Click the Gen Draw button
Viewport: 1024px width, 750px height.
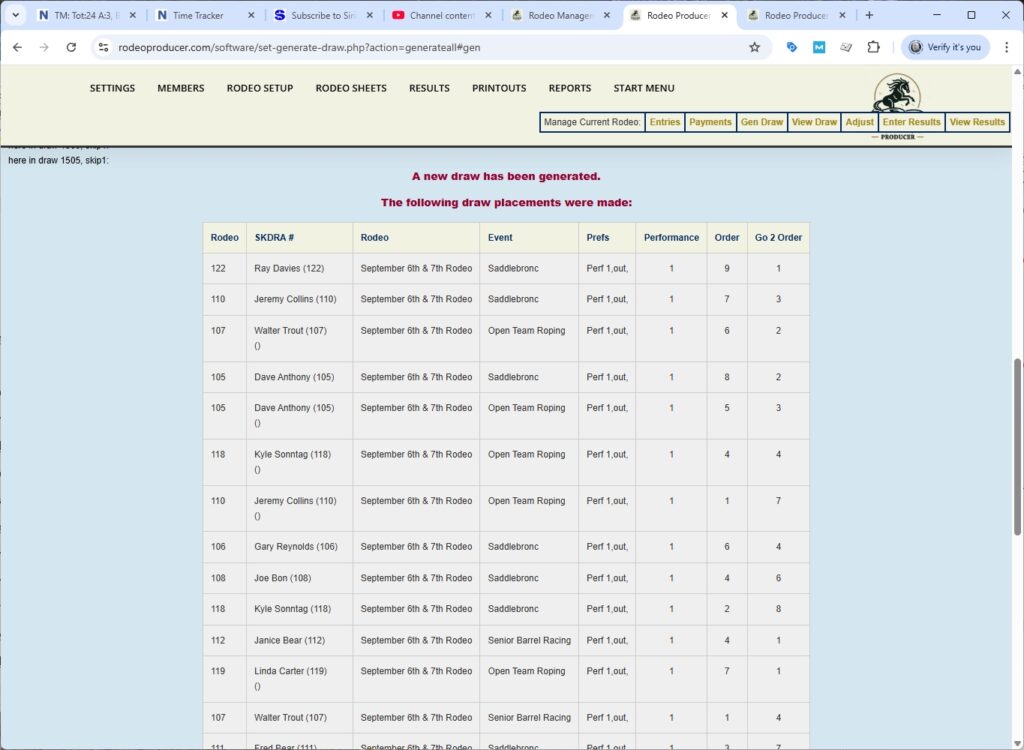coord(761,122)
